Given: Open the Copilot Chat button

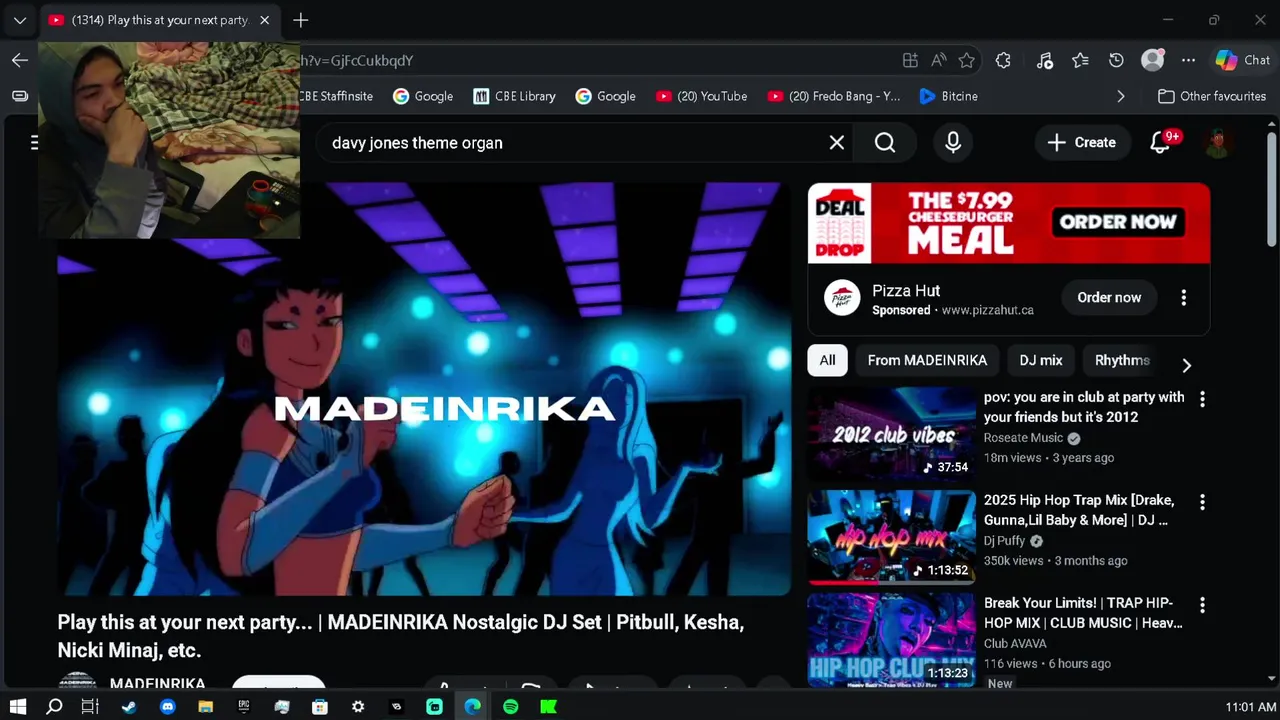Looking at the screenshot, I should coord(1243,60).
